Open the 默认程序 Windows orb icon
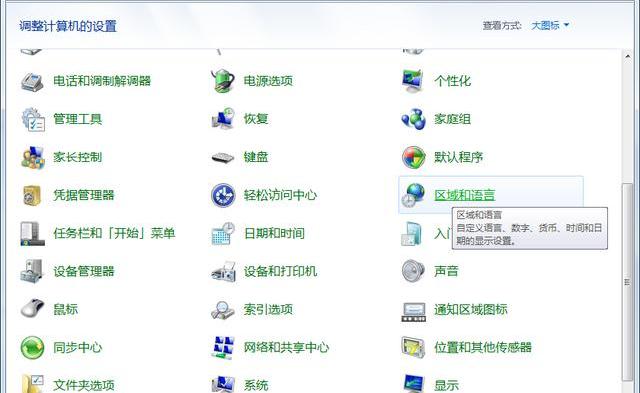640x393 pixels. point(413,158)
